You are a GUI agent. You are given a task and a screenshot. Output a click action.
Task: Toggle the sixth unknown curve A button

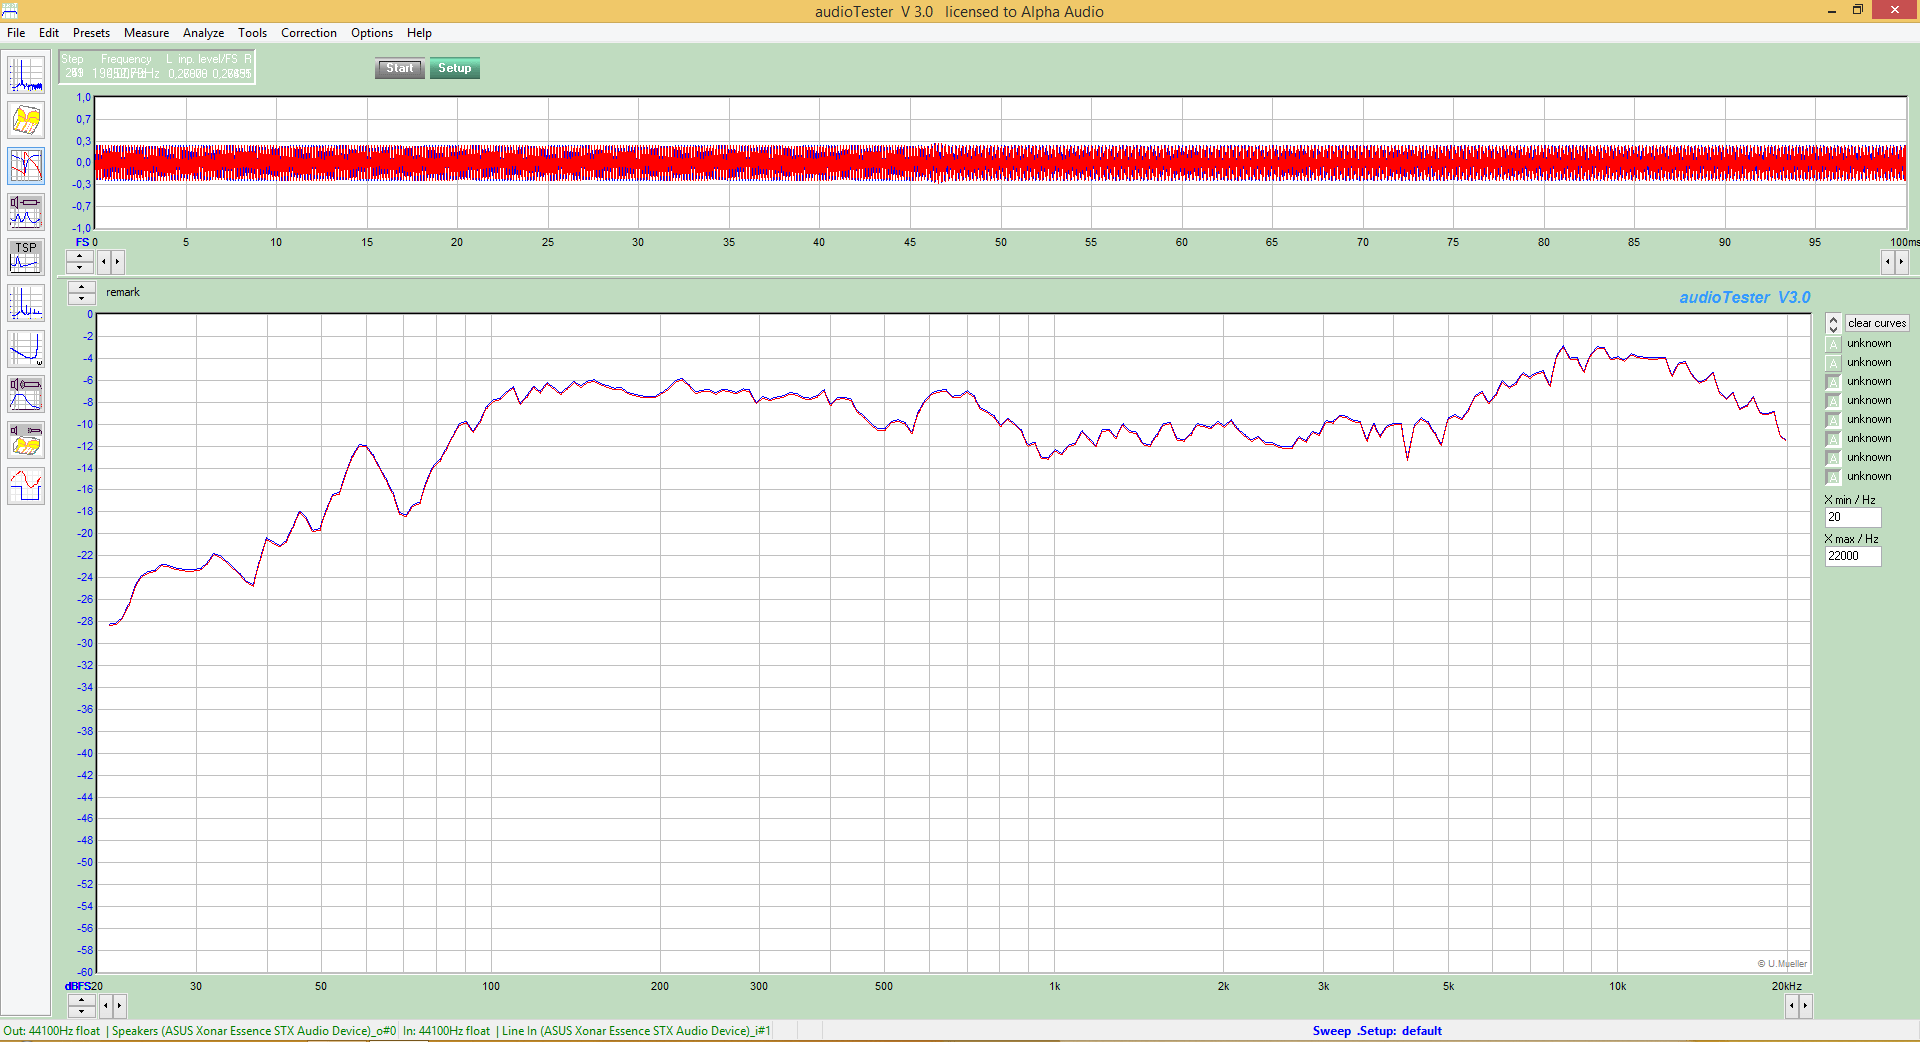(x=1833, y=439)
